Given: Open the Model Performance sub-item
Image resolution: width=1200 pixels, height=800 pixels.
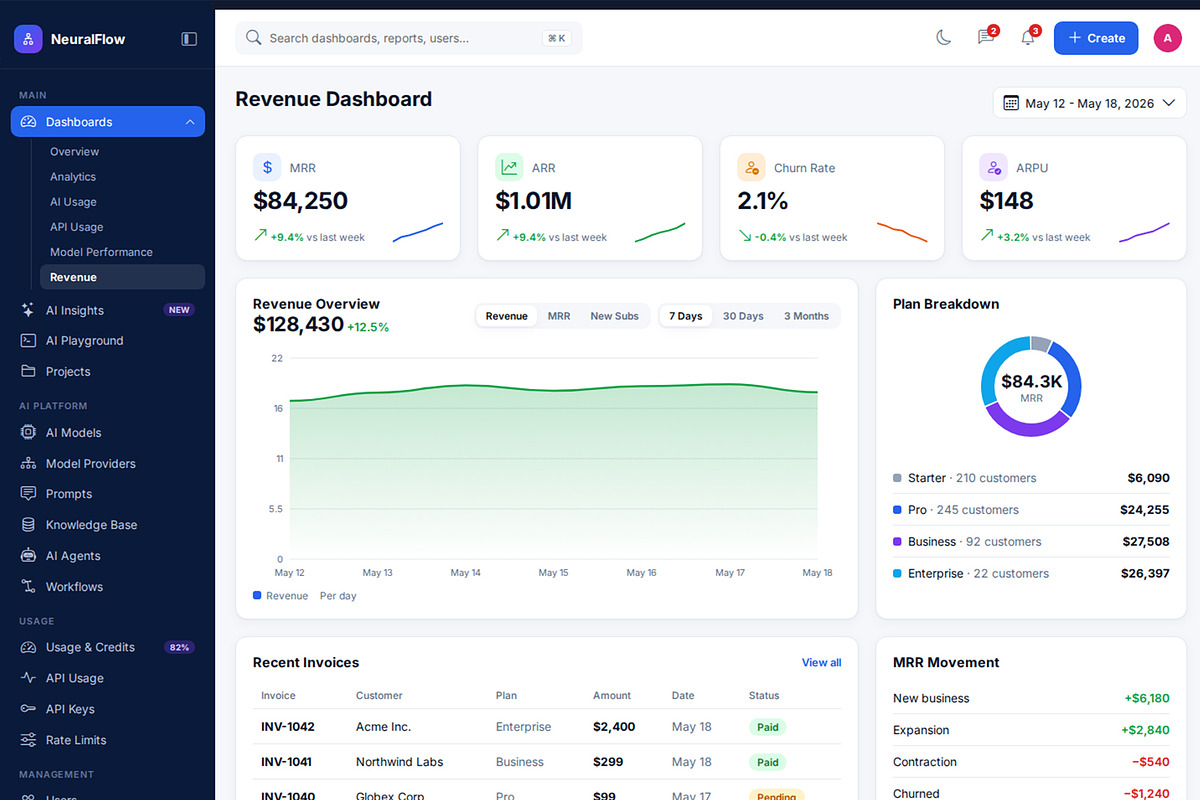Looking at the screenshot, I should pyautogui.click(x=122, y=252).
